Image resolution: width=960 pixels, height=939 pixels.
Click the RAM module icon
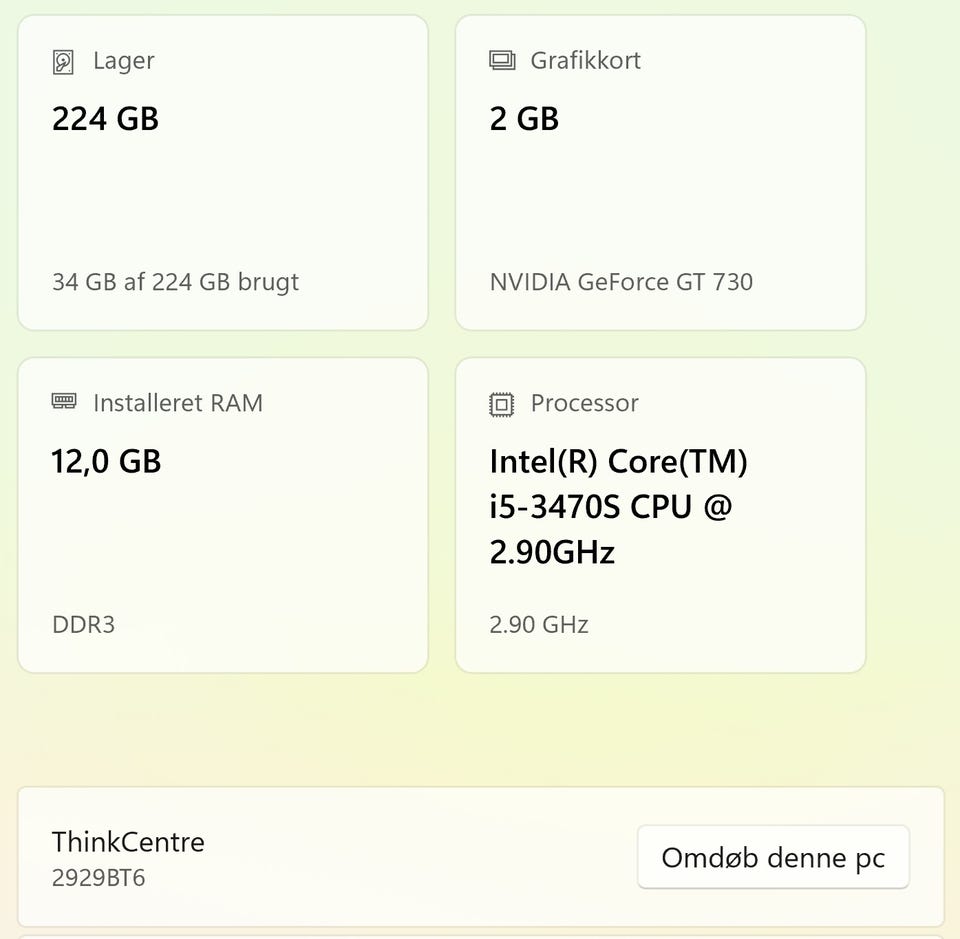point(63,402)
